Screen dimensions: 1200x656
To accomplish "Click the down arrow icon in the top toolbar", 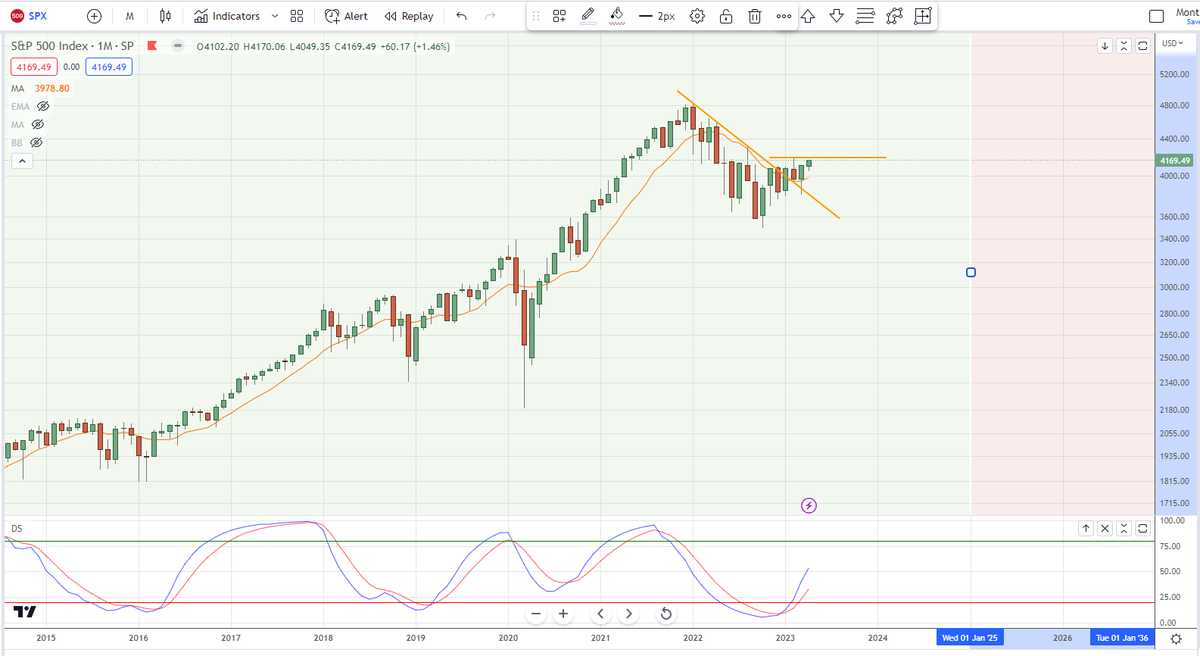I will 837,16.
